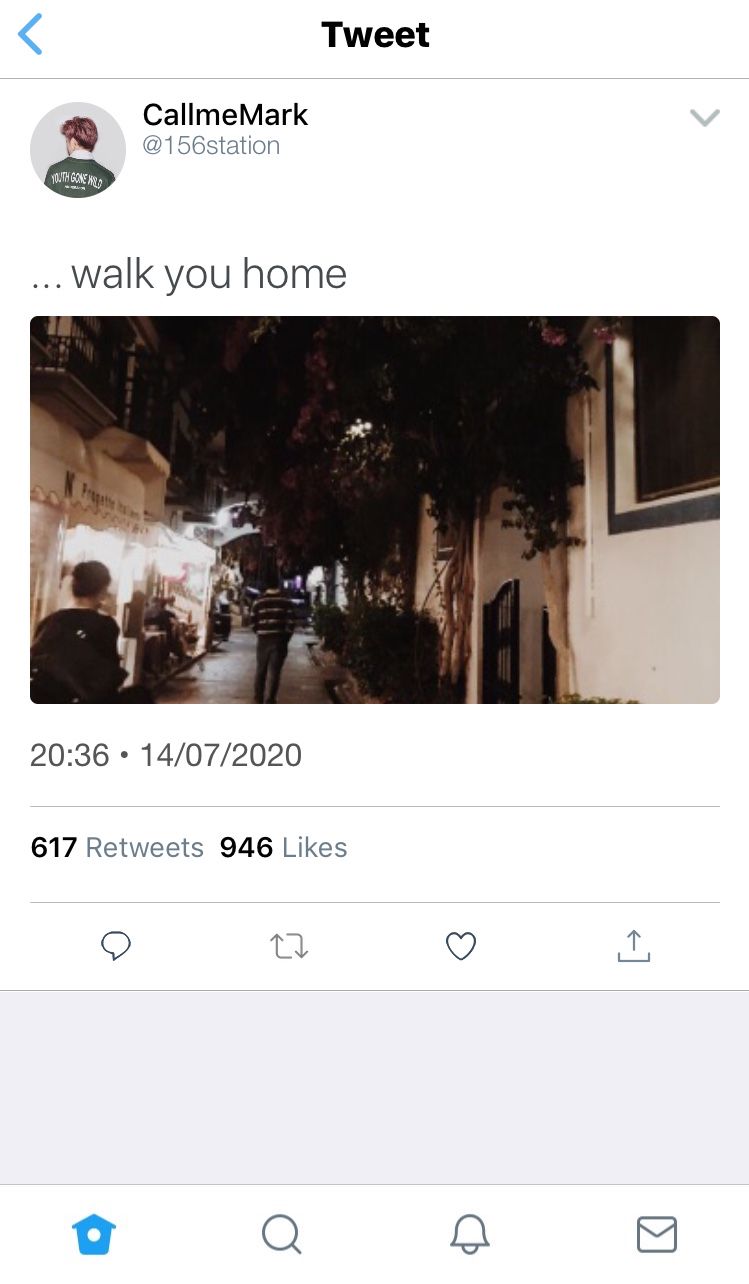Viewport: 749px width, 1284px height.
Task: Share the tweet via the share icon
Action: tap(633, 945)
